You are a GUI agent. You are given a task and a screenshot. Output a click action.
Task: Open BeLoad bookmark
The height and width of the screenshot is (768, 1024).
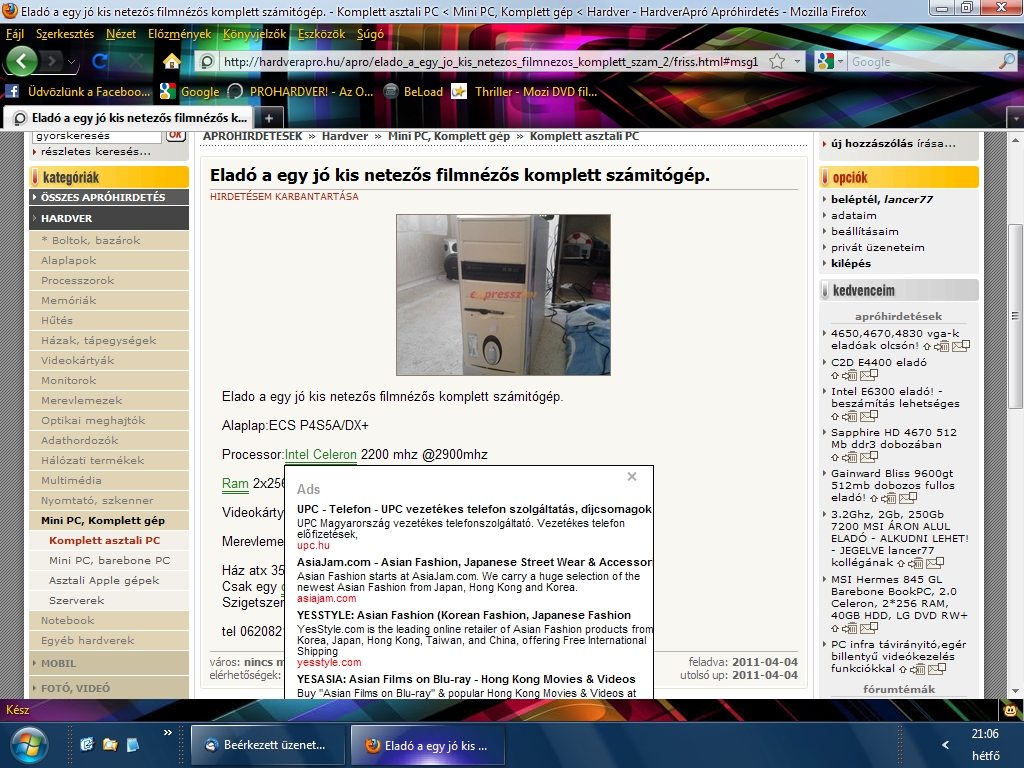pos(413,92)
